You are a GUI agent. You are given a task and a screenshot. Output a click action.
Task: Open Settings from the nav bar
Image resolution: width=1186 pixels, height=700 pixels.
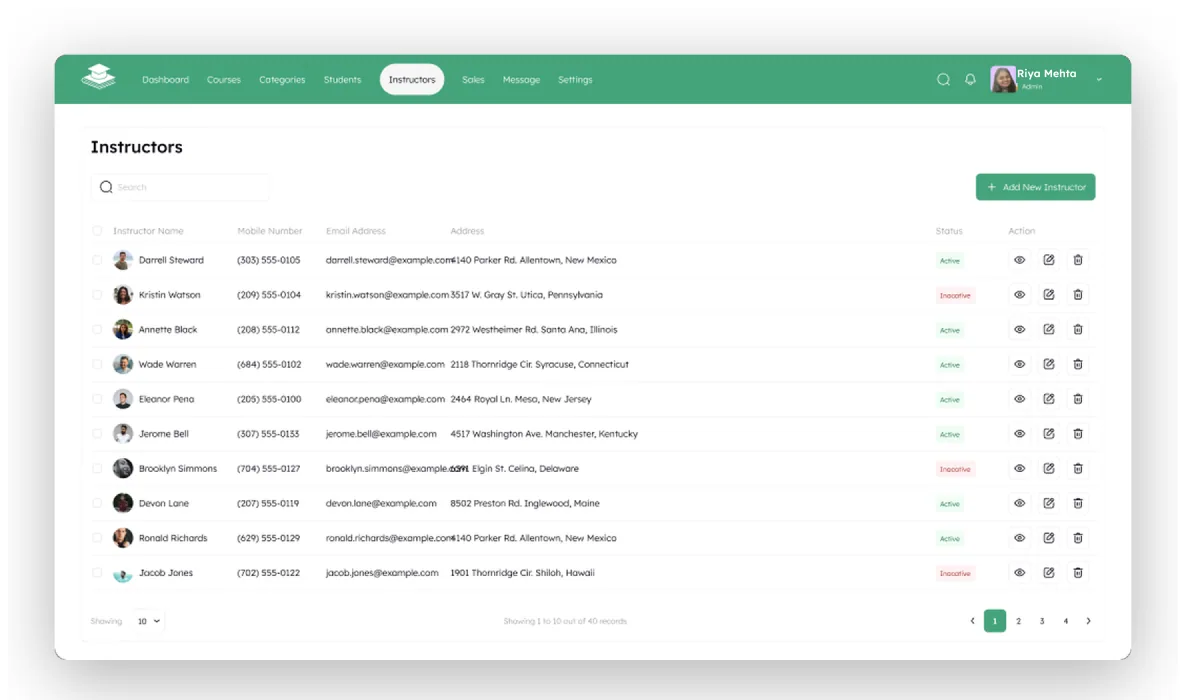pyautogui.click(x=576, y=79)
